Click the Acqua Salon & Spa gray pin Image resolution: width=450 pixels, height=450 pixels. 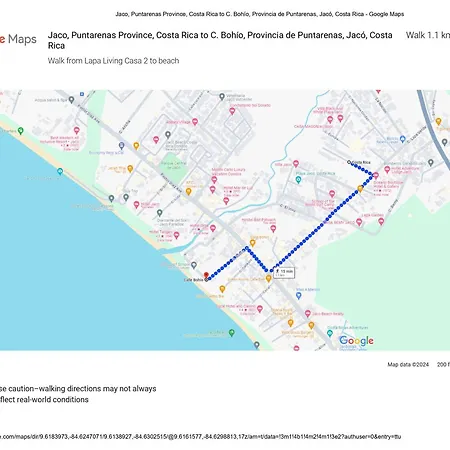(71, 100)
